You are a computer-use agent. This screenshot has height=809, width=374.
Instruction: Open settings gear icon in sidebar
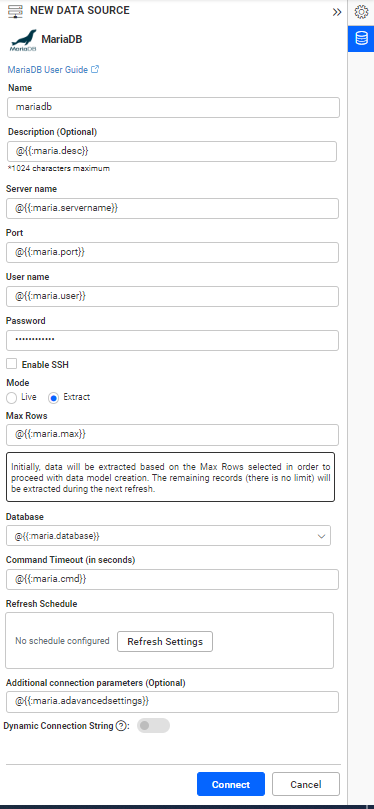(361, 12)
